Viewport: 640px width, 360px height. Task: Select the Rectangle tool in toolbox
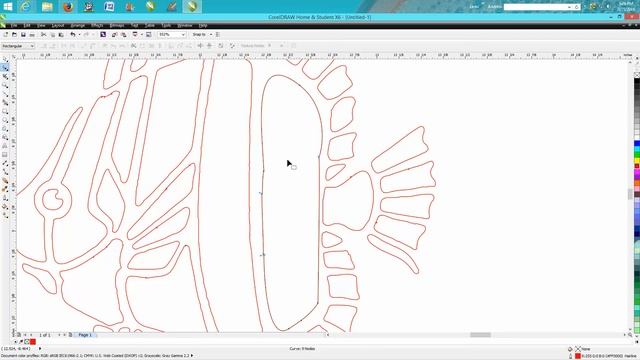coord(5,111)
